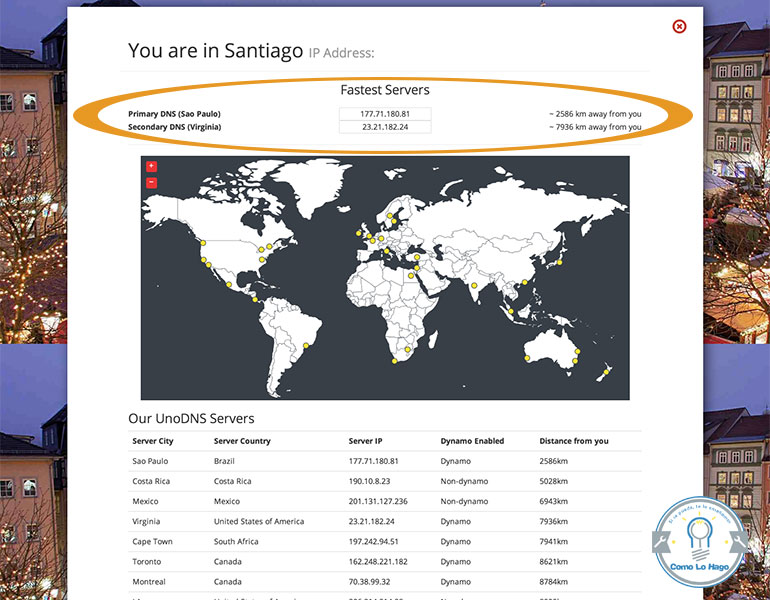
Task: Click the Dynamo Enabled column header
Action: (472, 441)
